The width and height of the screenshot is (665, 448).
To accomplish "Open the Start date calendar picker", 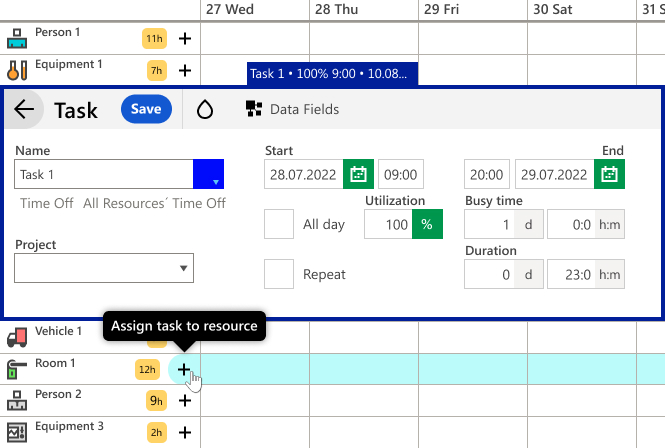I will pos(358,174).
